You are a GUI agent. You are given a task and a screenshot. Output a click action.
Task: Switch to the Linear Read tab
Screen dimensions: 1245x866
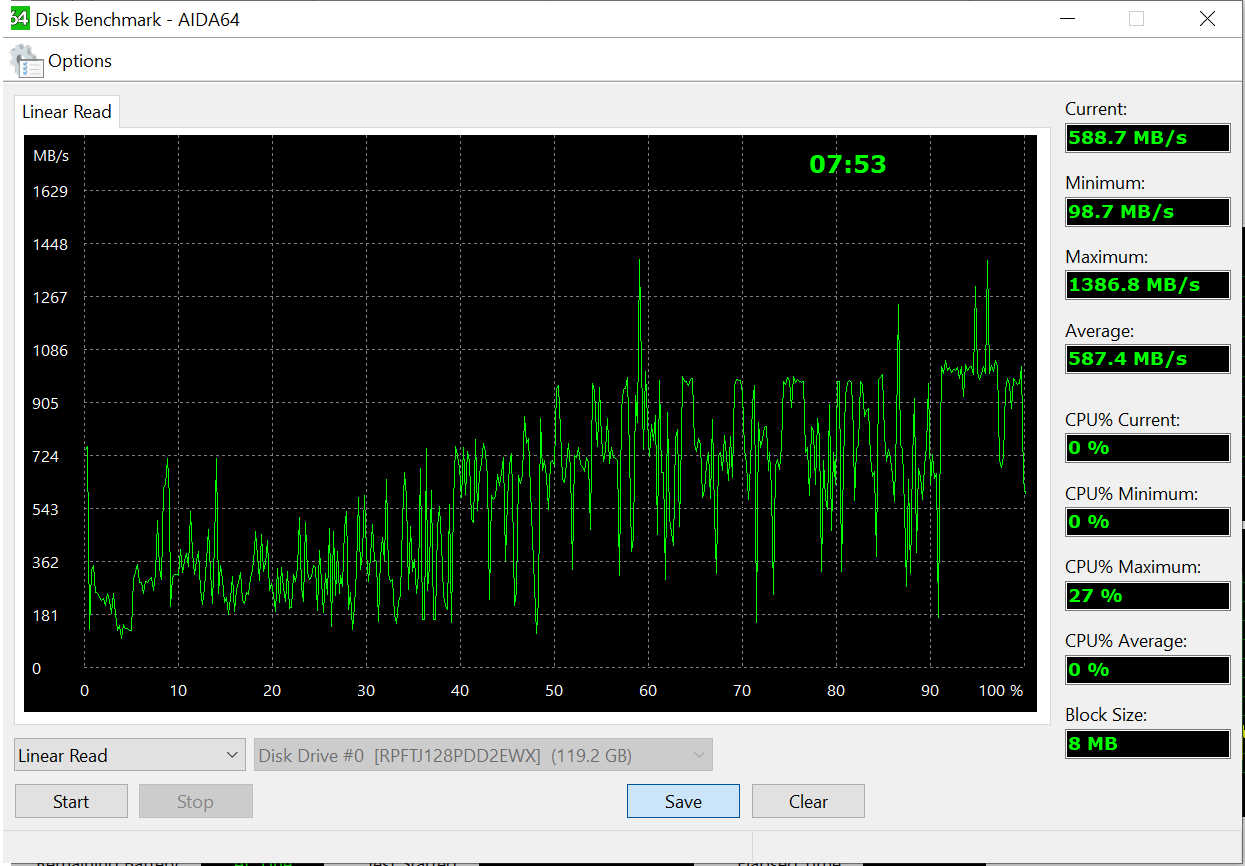(x=67, y=112)
